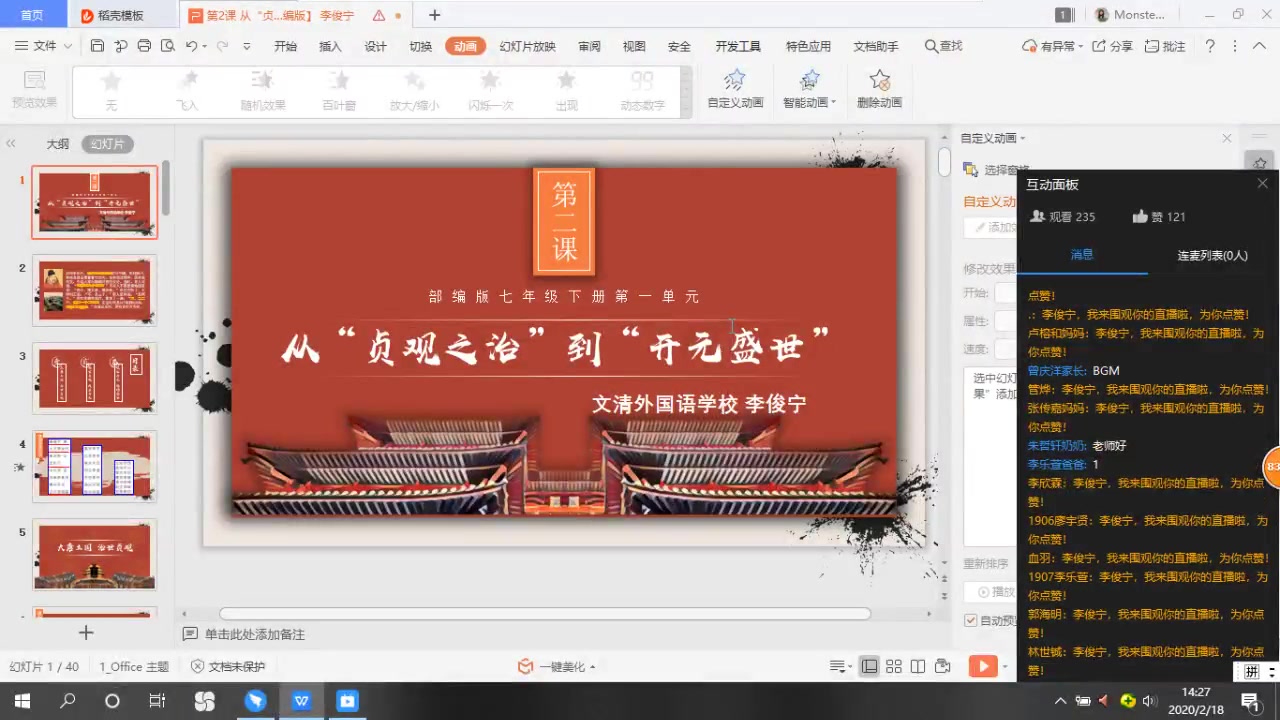Open the help question mark icon
Image resolution: width=1280 pixels, height=720 pixels.
point(1210,46)
